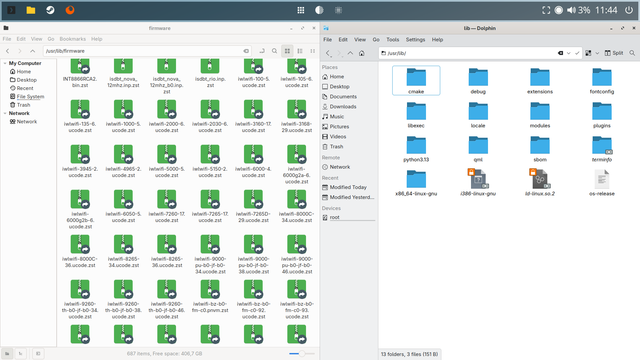Image resolution: width=640 pixels, height=360 pixels.
Task: Open search in Dolphin toolbar
Action: [632, 53]
